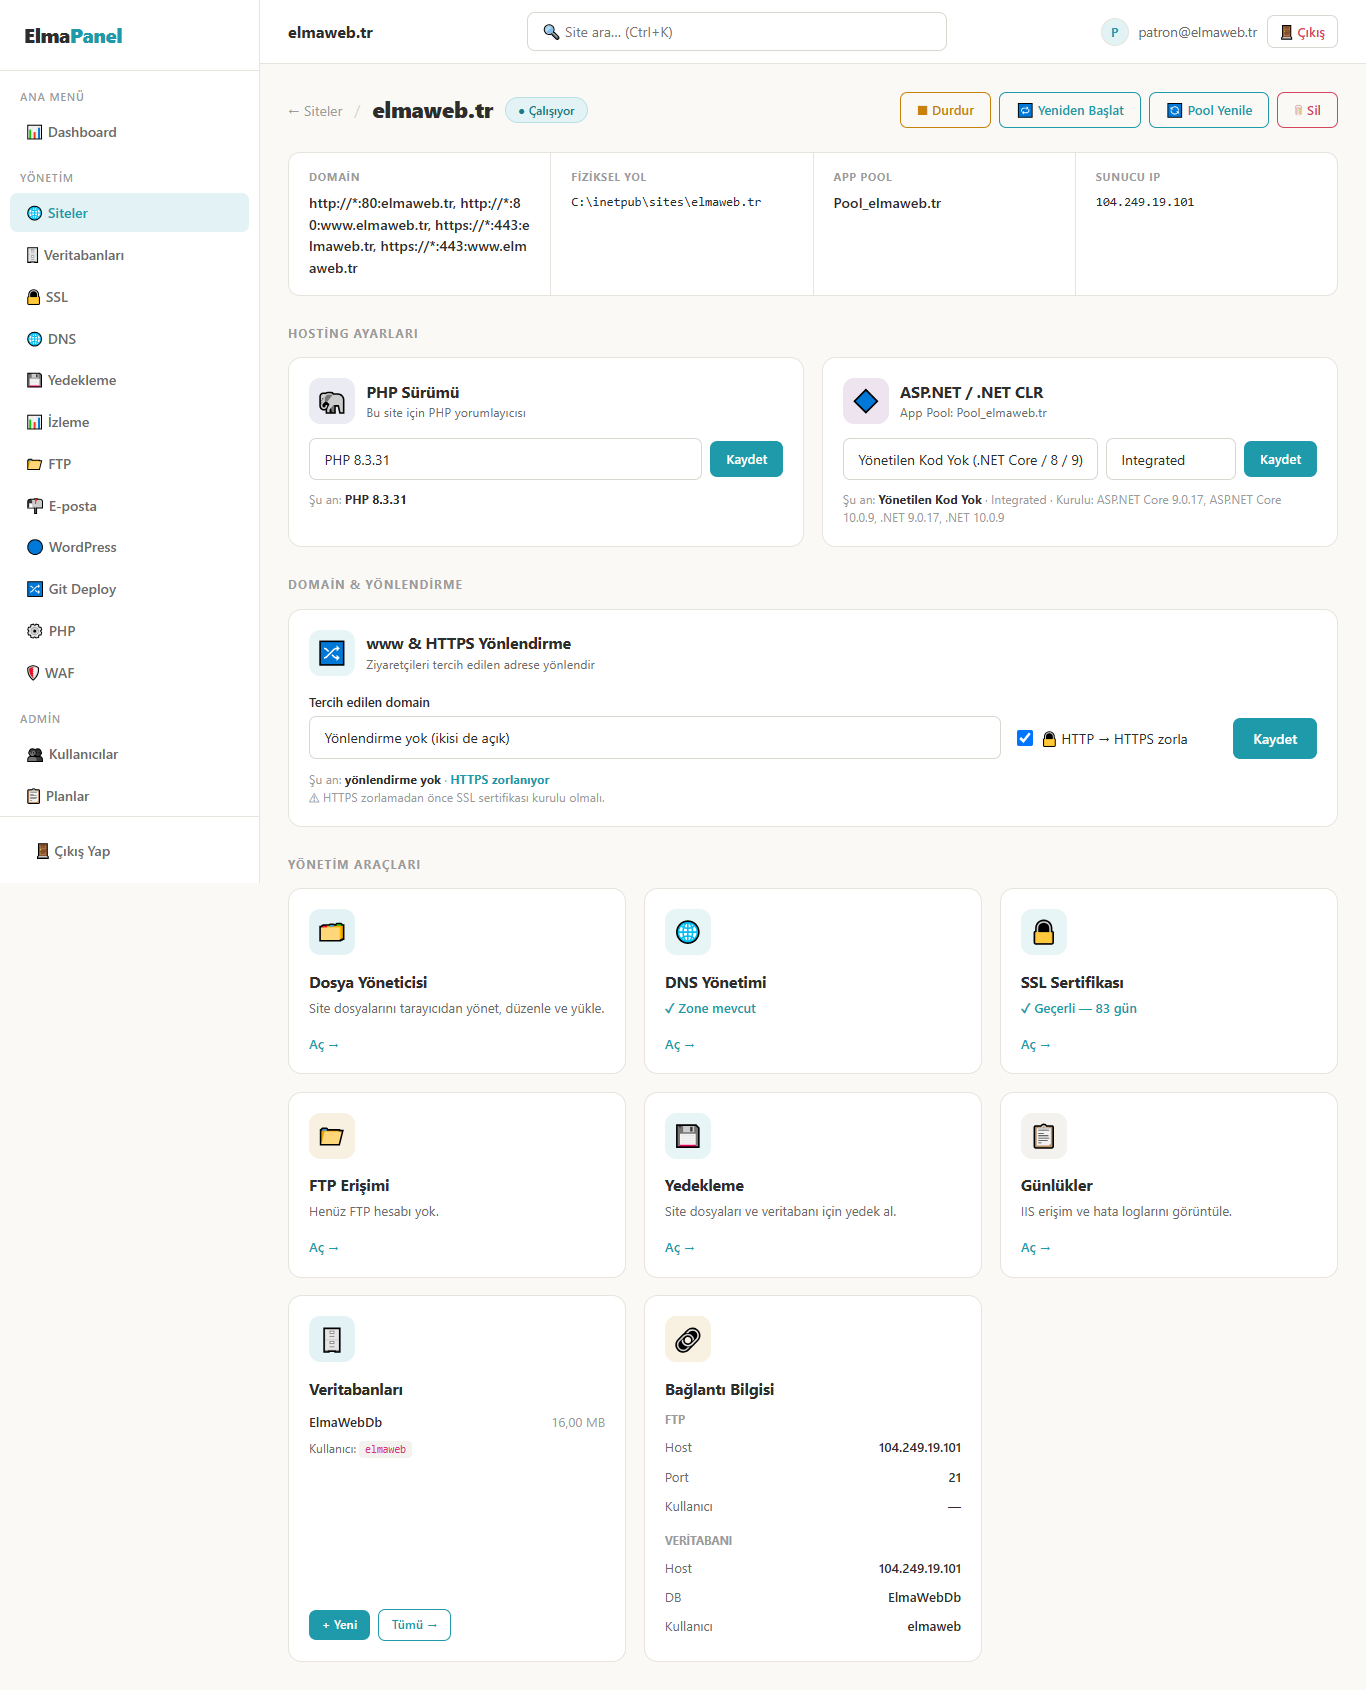Click the Durdur button

click(945, 110)
